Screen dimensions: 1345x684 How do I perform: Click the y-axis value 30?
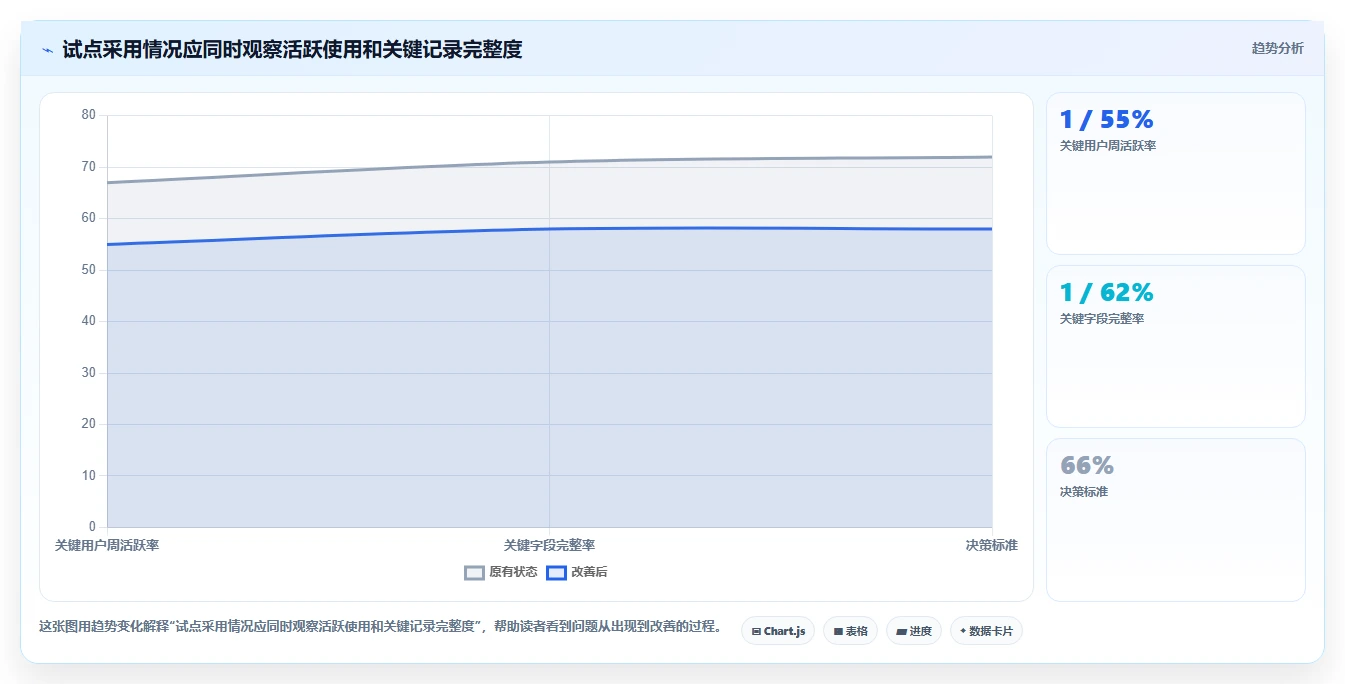88,373
